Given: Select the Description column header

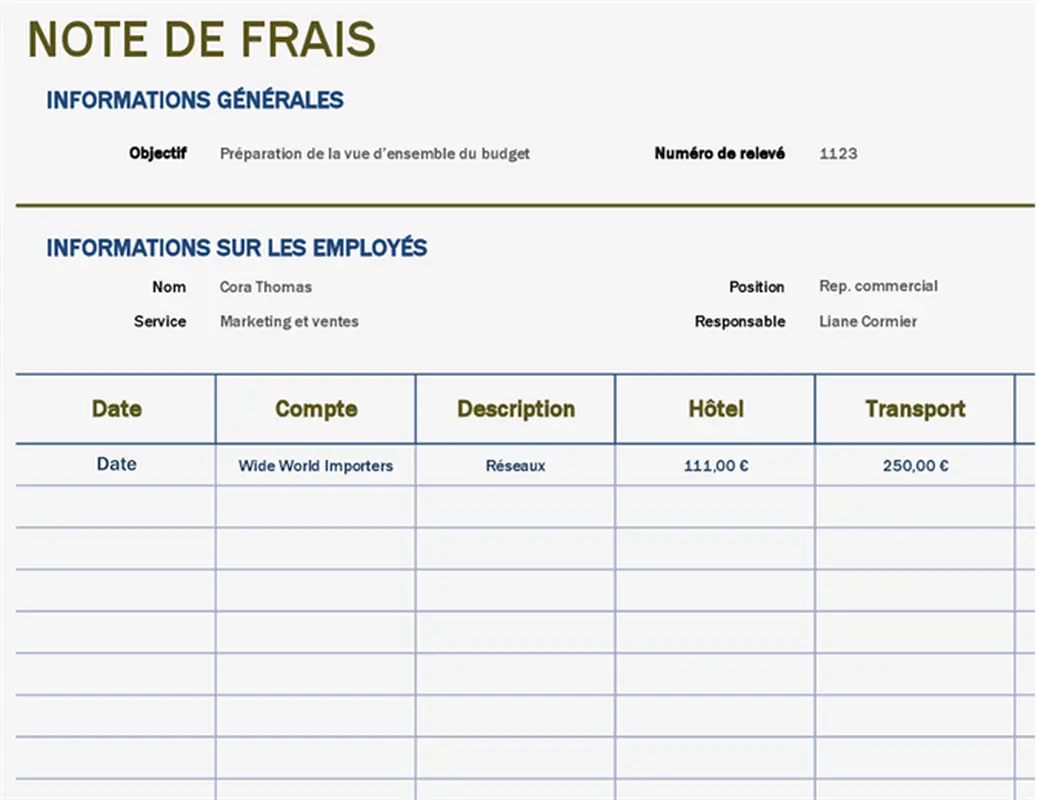Looking at the screenshot, I should pos(515,409).
